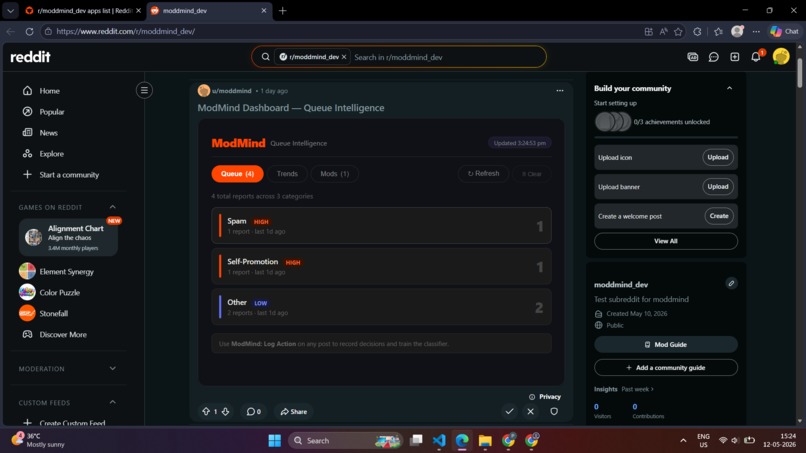Open the Mod Guide
The width and height of the screenshot is (806, 453).
pos(666,345)
